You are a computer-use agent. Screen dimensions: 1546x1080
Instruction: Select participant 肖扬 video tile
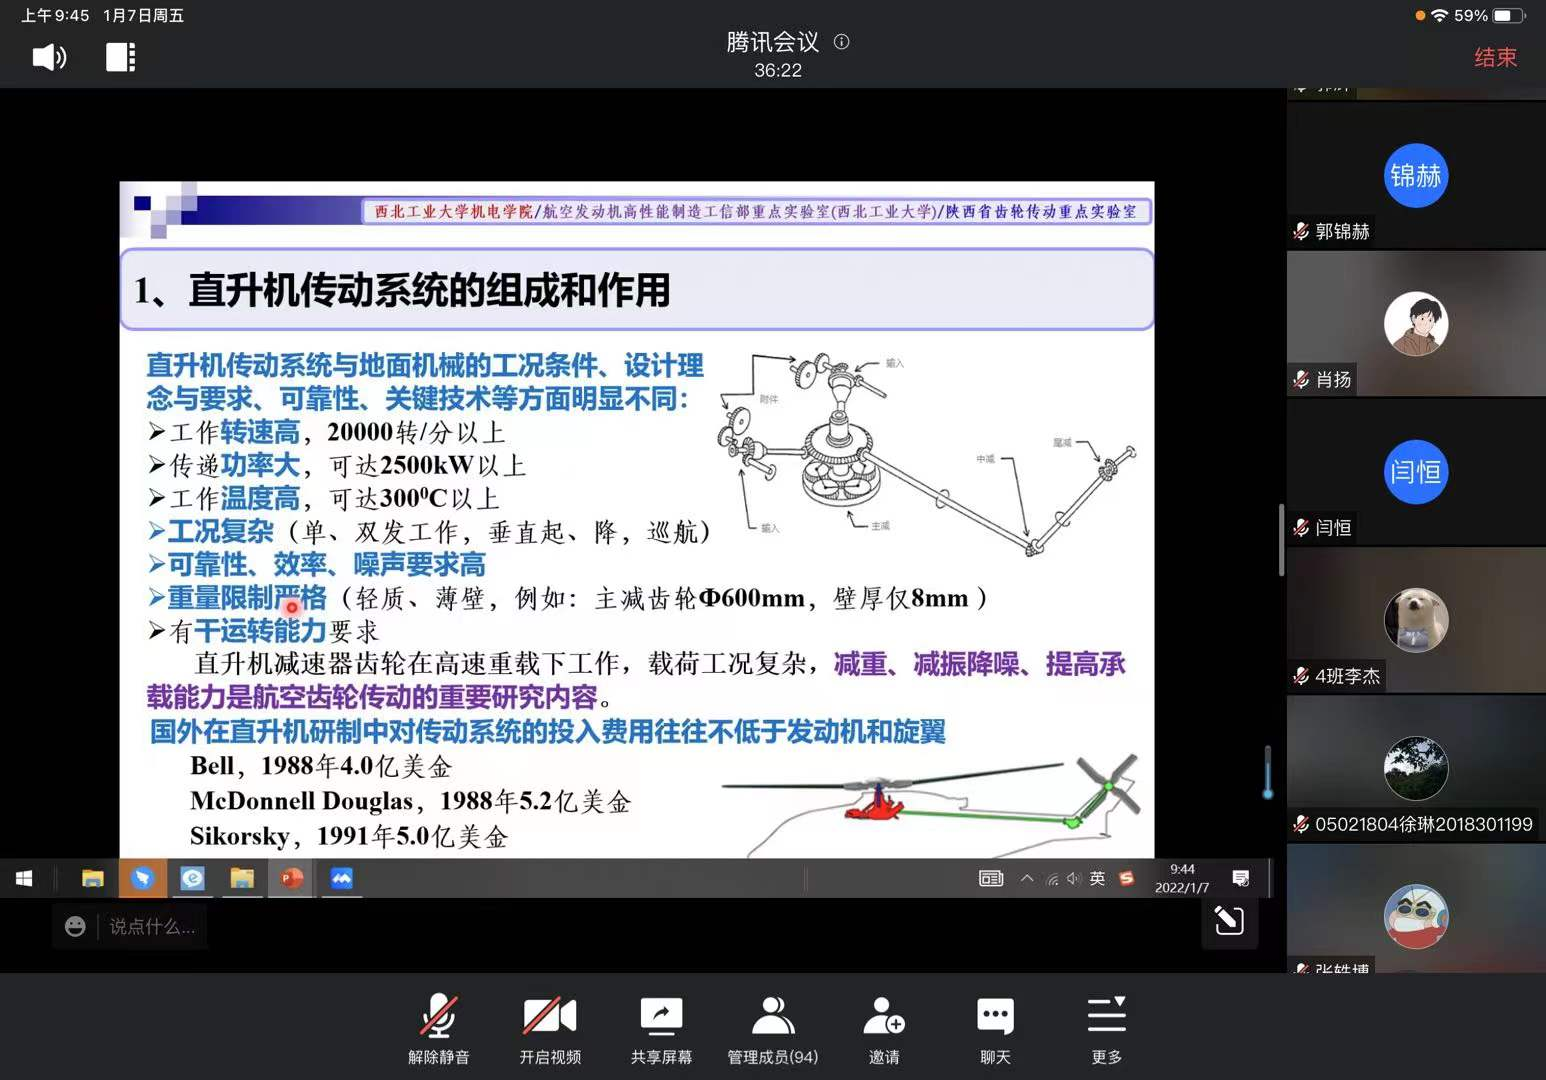[x=1415, y=324]
